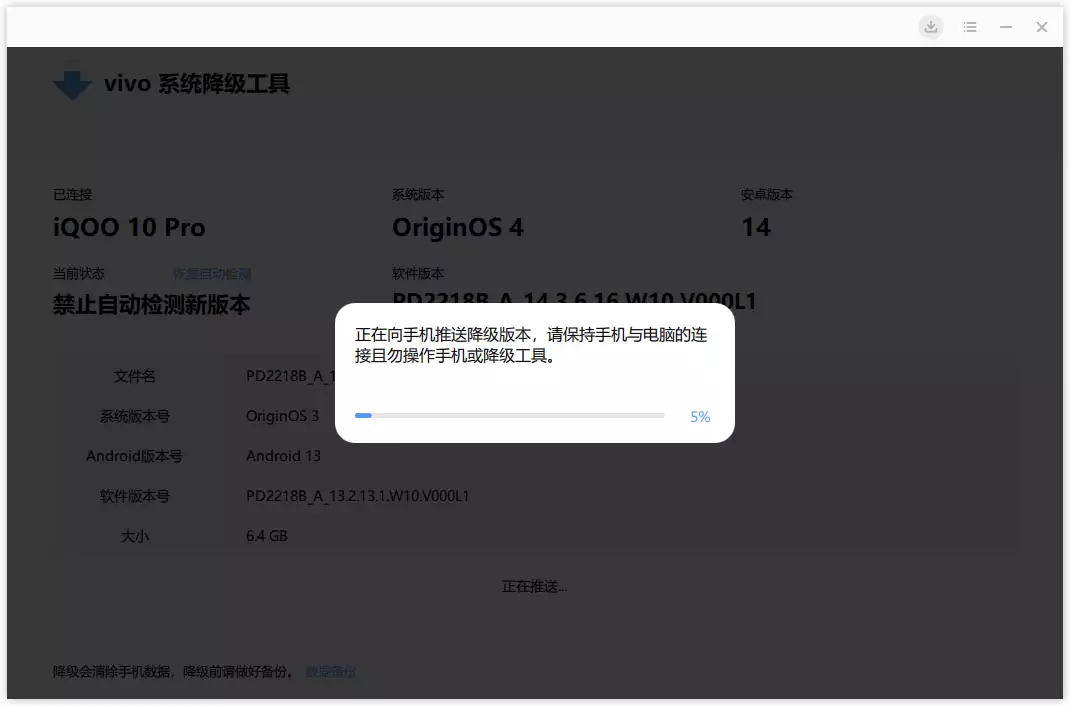This screenshot has width=1070, height=706.
Task: Click the 安卓版本 label
Action: tap(766, 195)
